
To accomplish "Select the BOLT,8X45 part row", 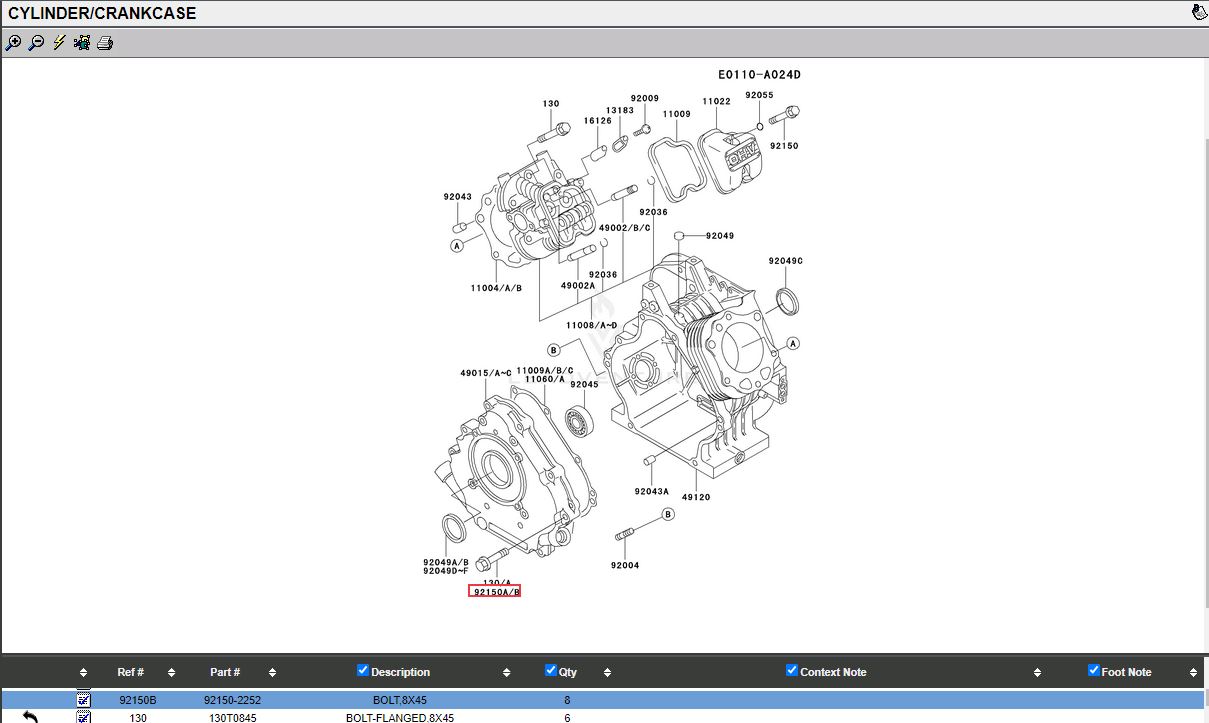I will [x=399, y=700].
